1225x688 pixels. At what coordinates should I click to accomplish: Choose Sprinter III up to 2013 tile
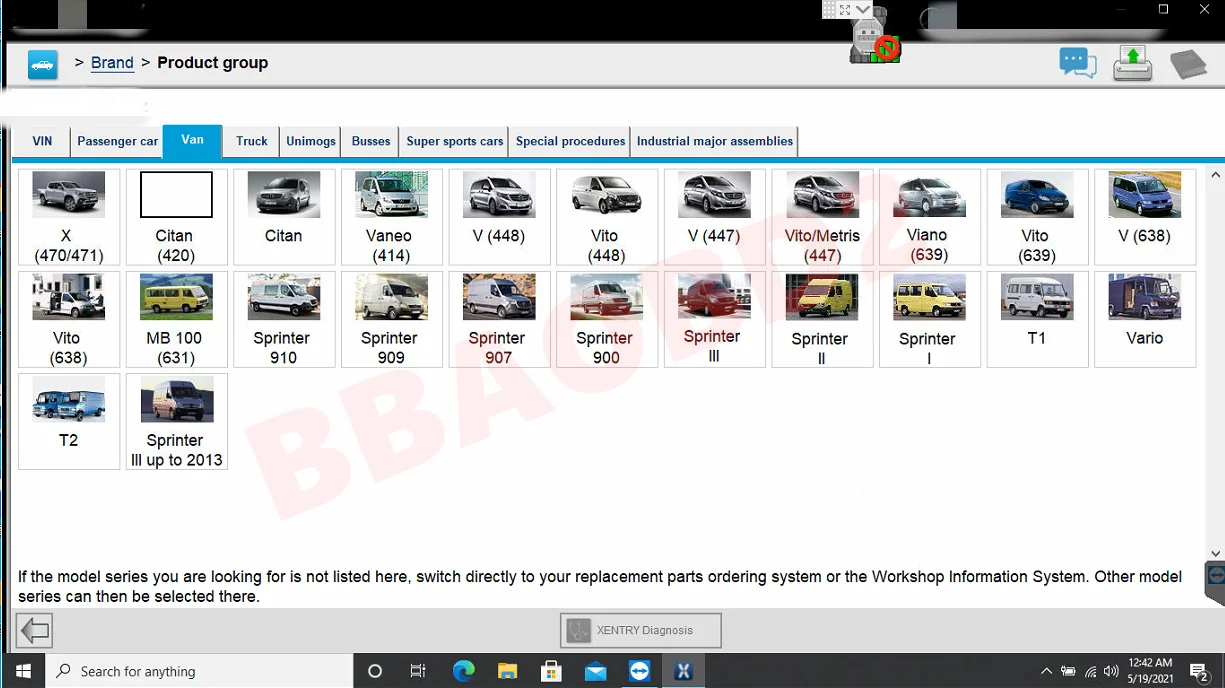click(x=176, y=421)
